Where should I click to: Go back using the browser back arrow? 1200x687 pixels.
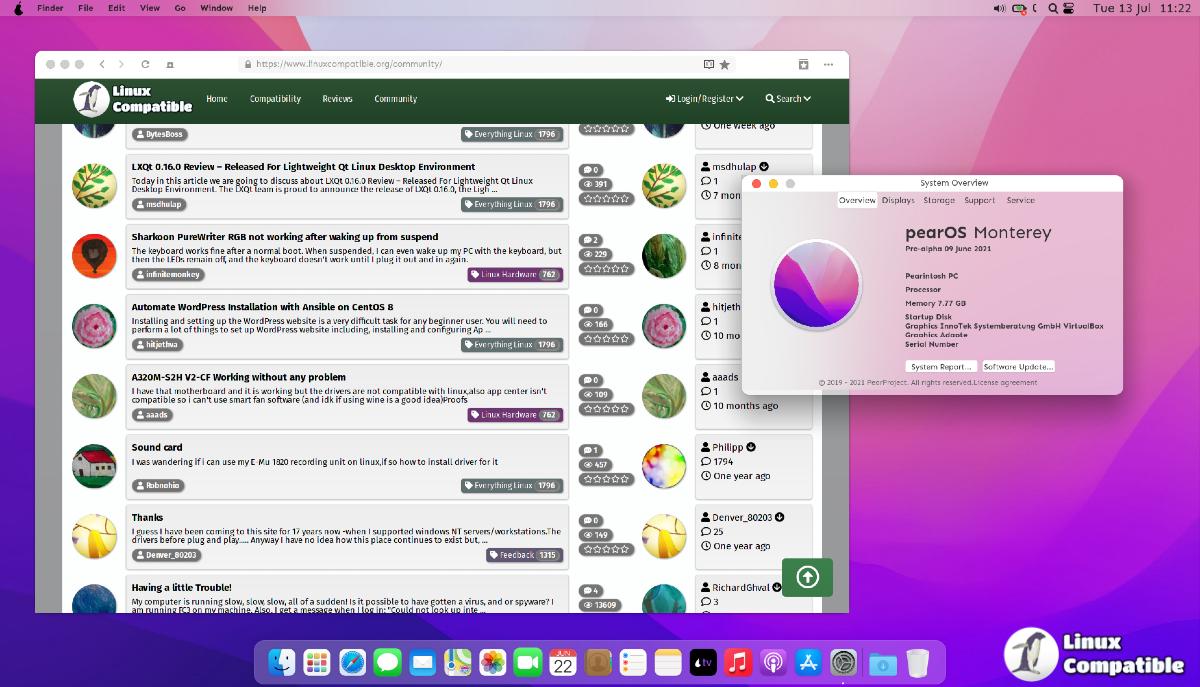(101, 64)
